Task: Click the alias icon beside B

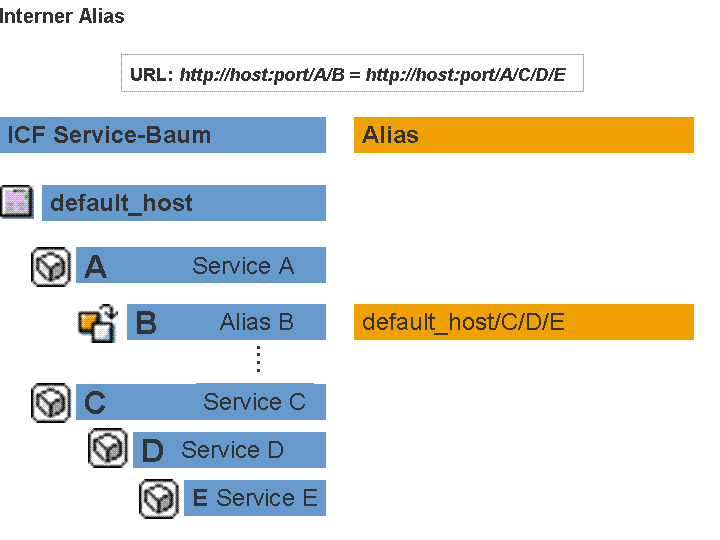Action: pos(98,323)
